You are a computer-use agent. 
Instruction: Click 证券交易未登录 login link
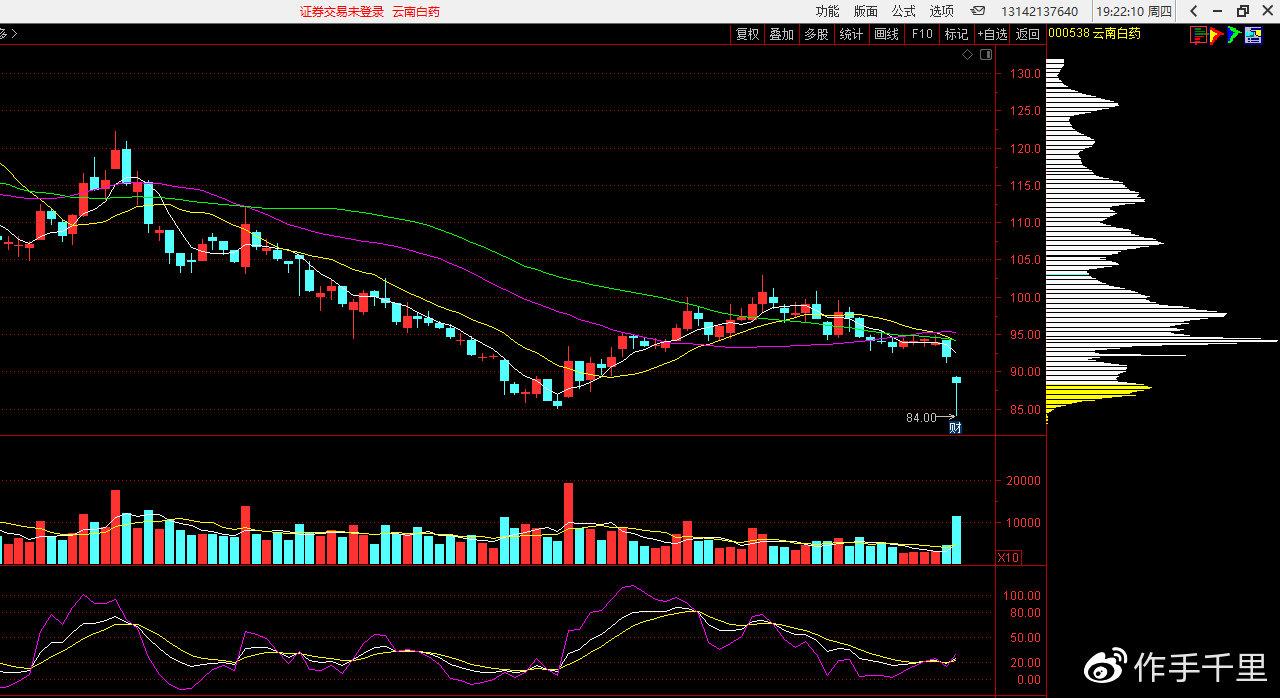[x=342, y=11]
